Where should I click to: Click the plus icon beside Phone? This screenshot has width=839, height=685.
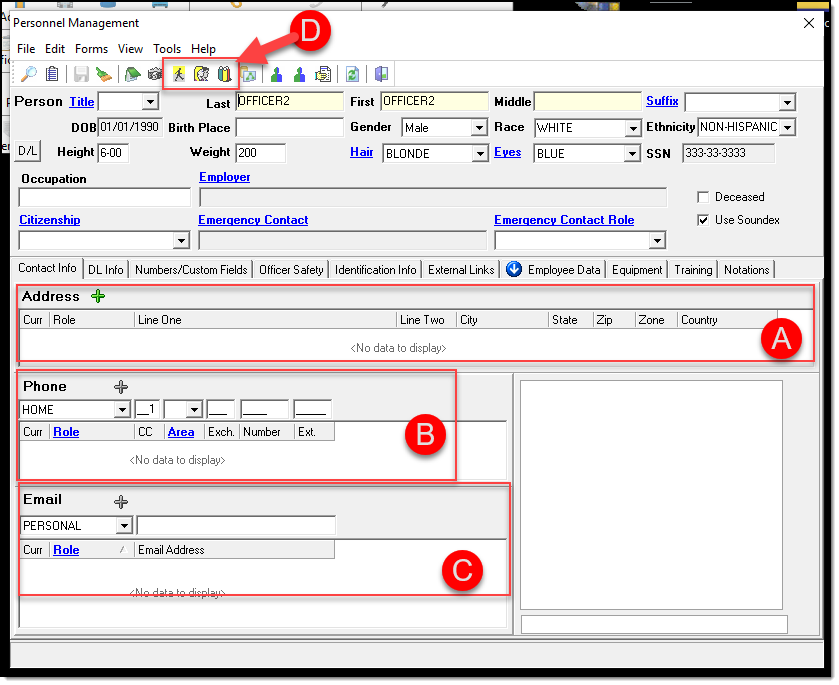point(121,387)
